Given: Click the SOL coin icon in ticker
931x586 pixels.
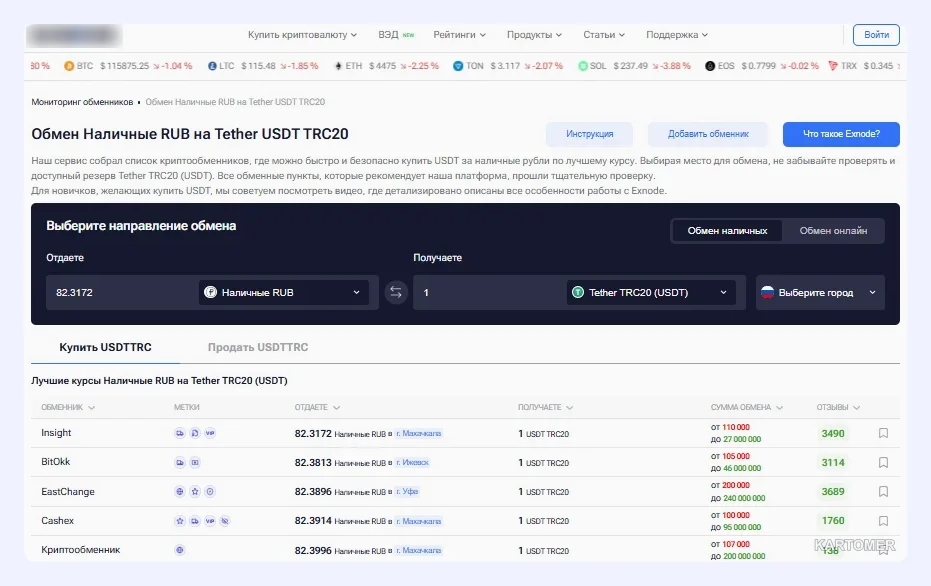Looking at the screenshot, I should tap(583, 66).
